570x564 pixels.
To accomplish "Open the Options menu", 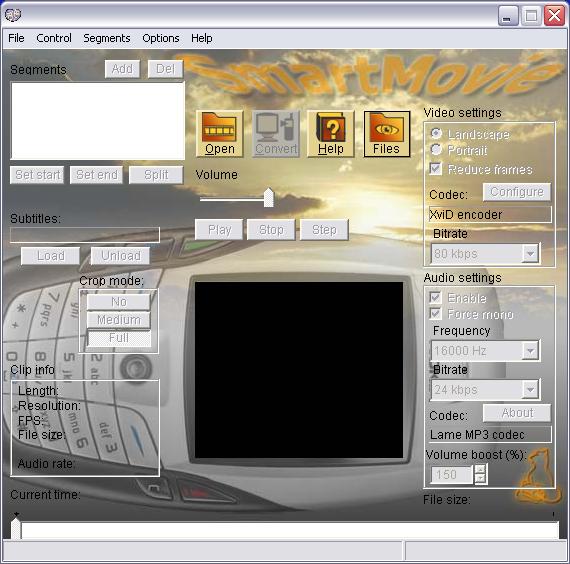I will 161,38.
